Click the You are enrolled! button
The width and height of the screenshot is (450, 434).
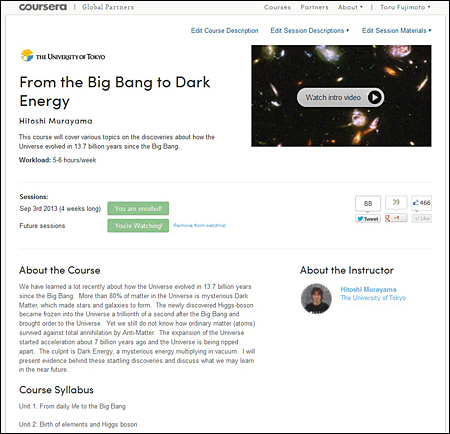[138, 208]
